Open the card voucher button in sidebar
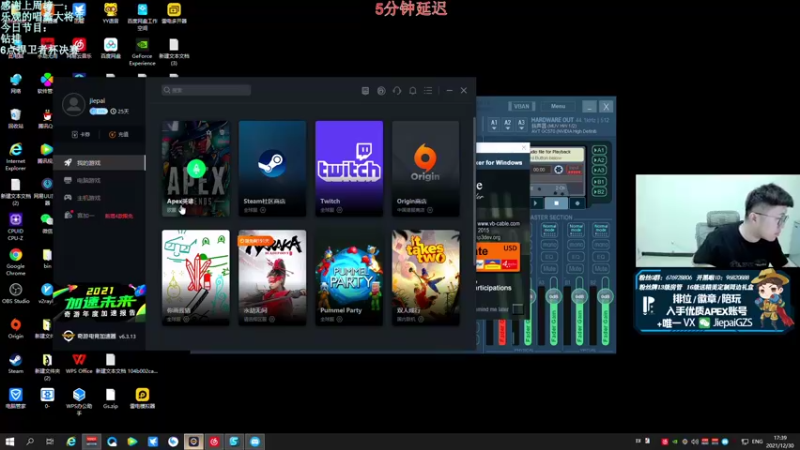This screenshot has height=450, width=800. click(x=81, y=135)
